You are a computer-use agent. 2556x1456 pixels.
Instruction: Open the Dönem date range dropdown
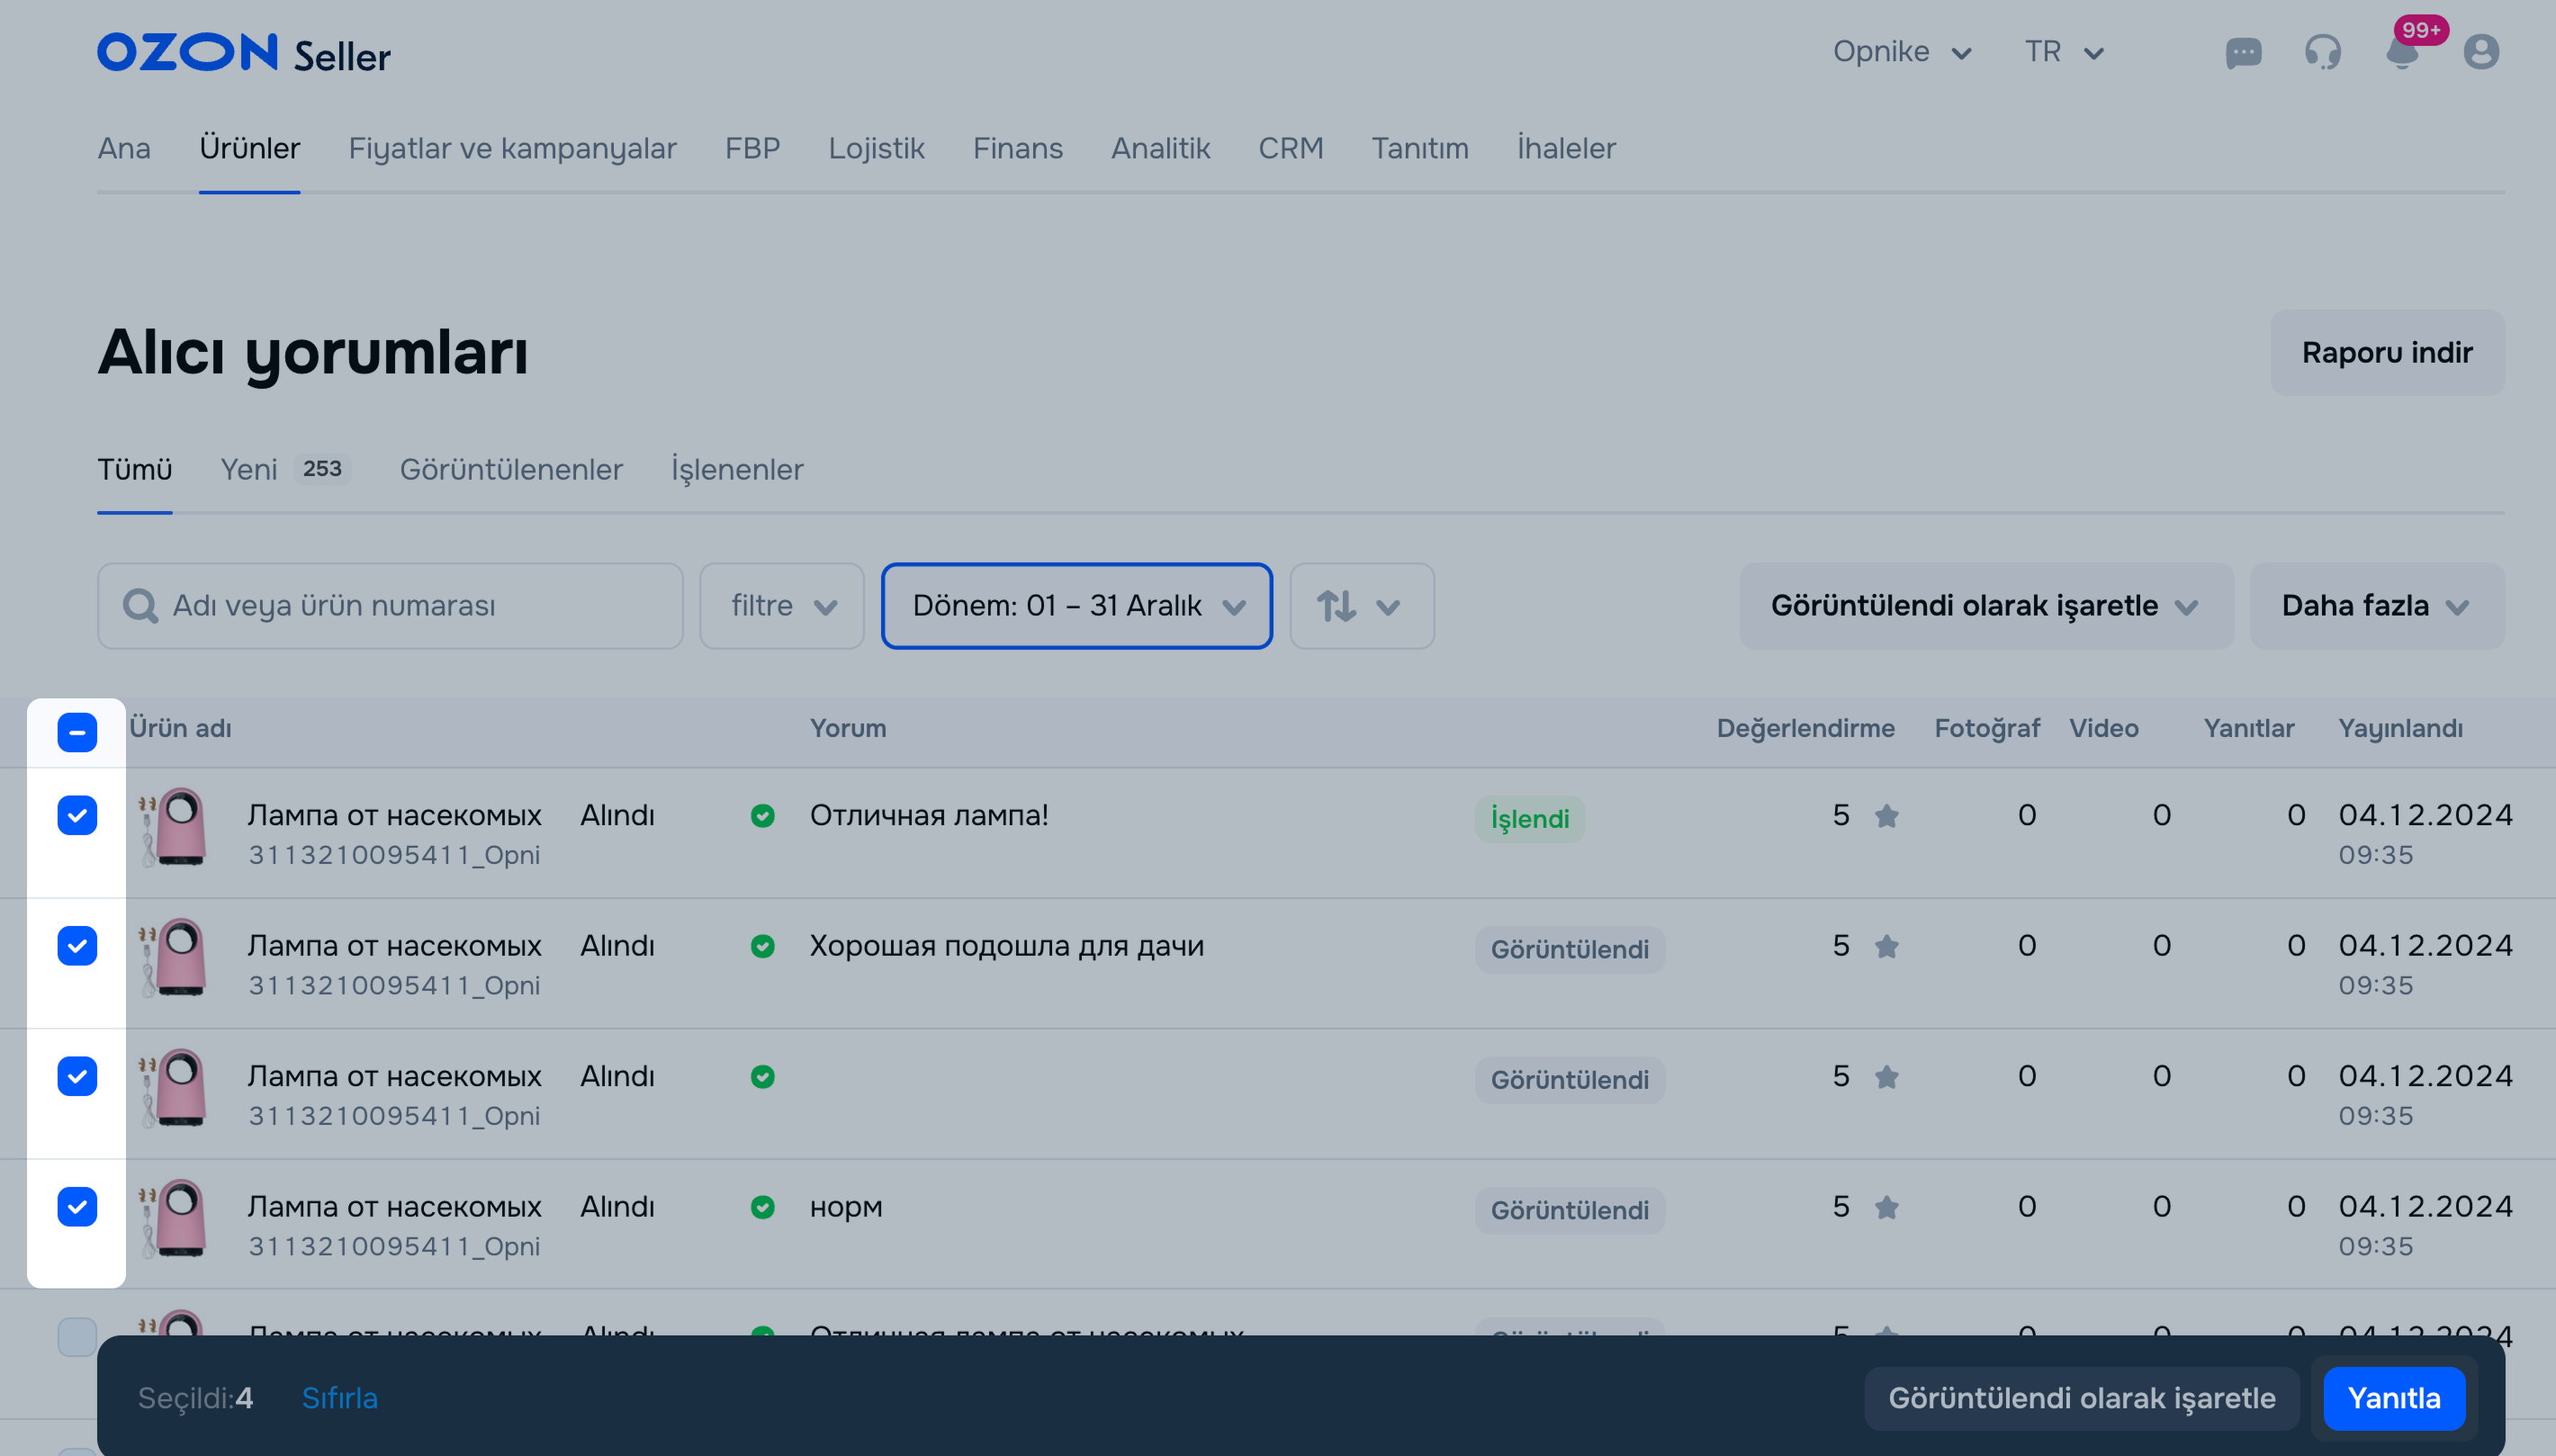pos(1076,606)
